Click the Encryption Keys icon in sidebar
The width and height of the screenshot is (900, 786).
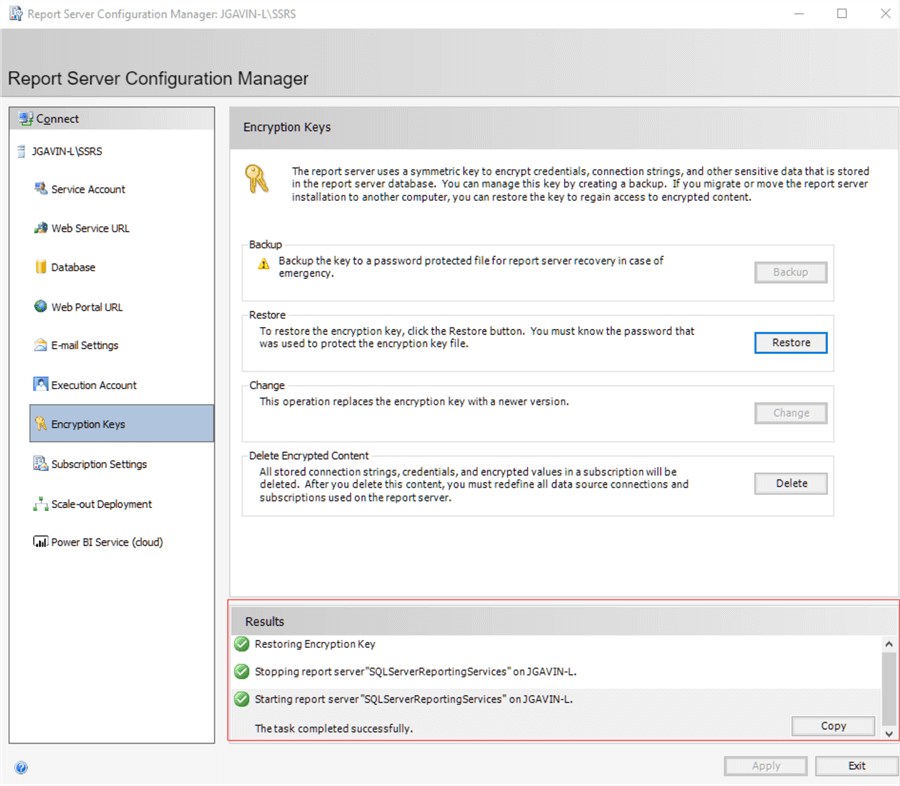pos(40,424)
